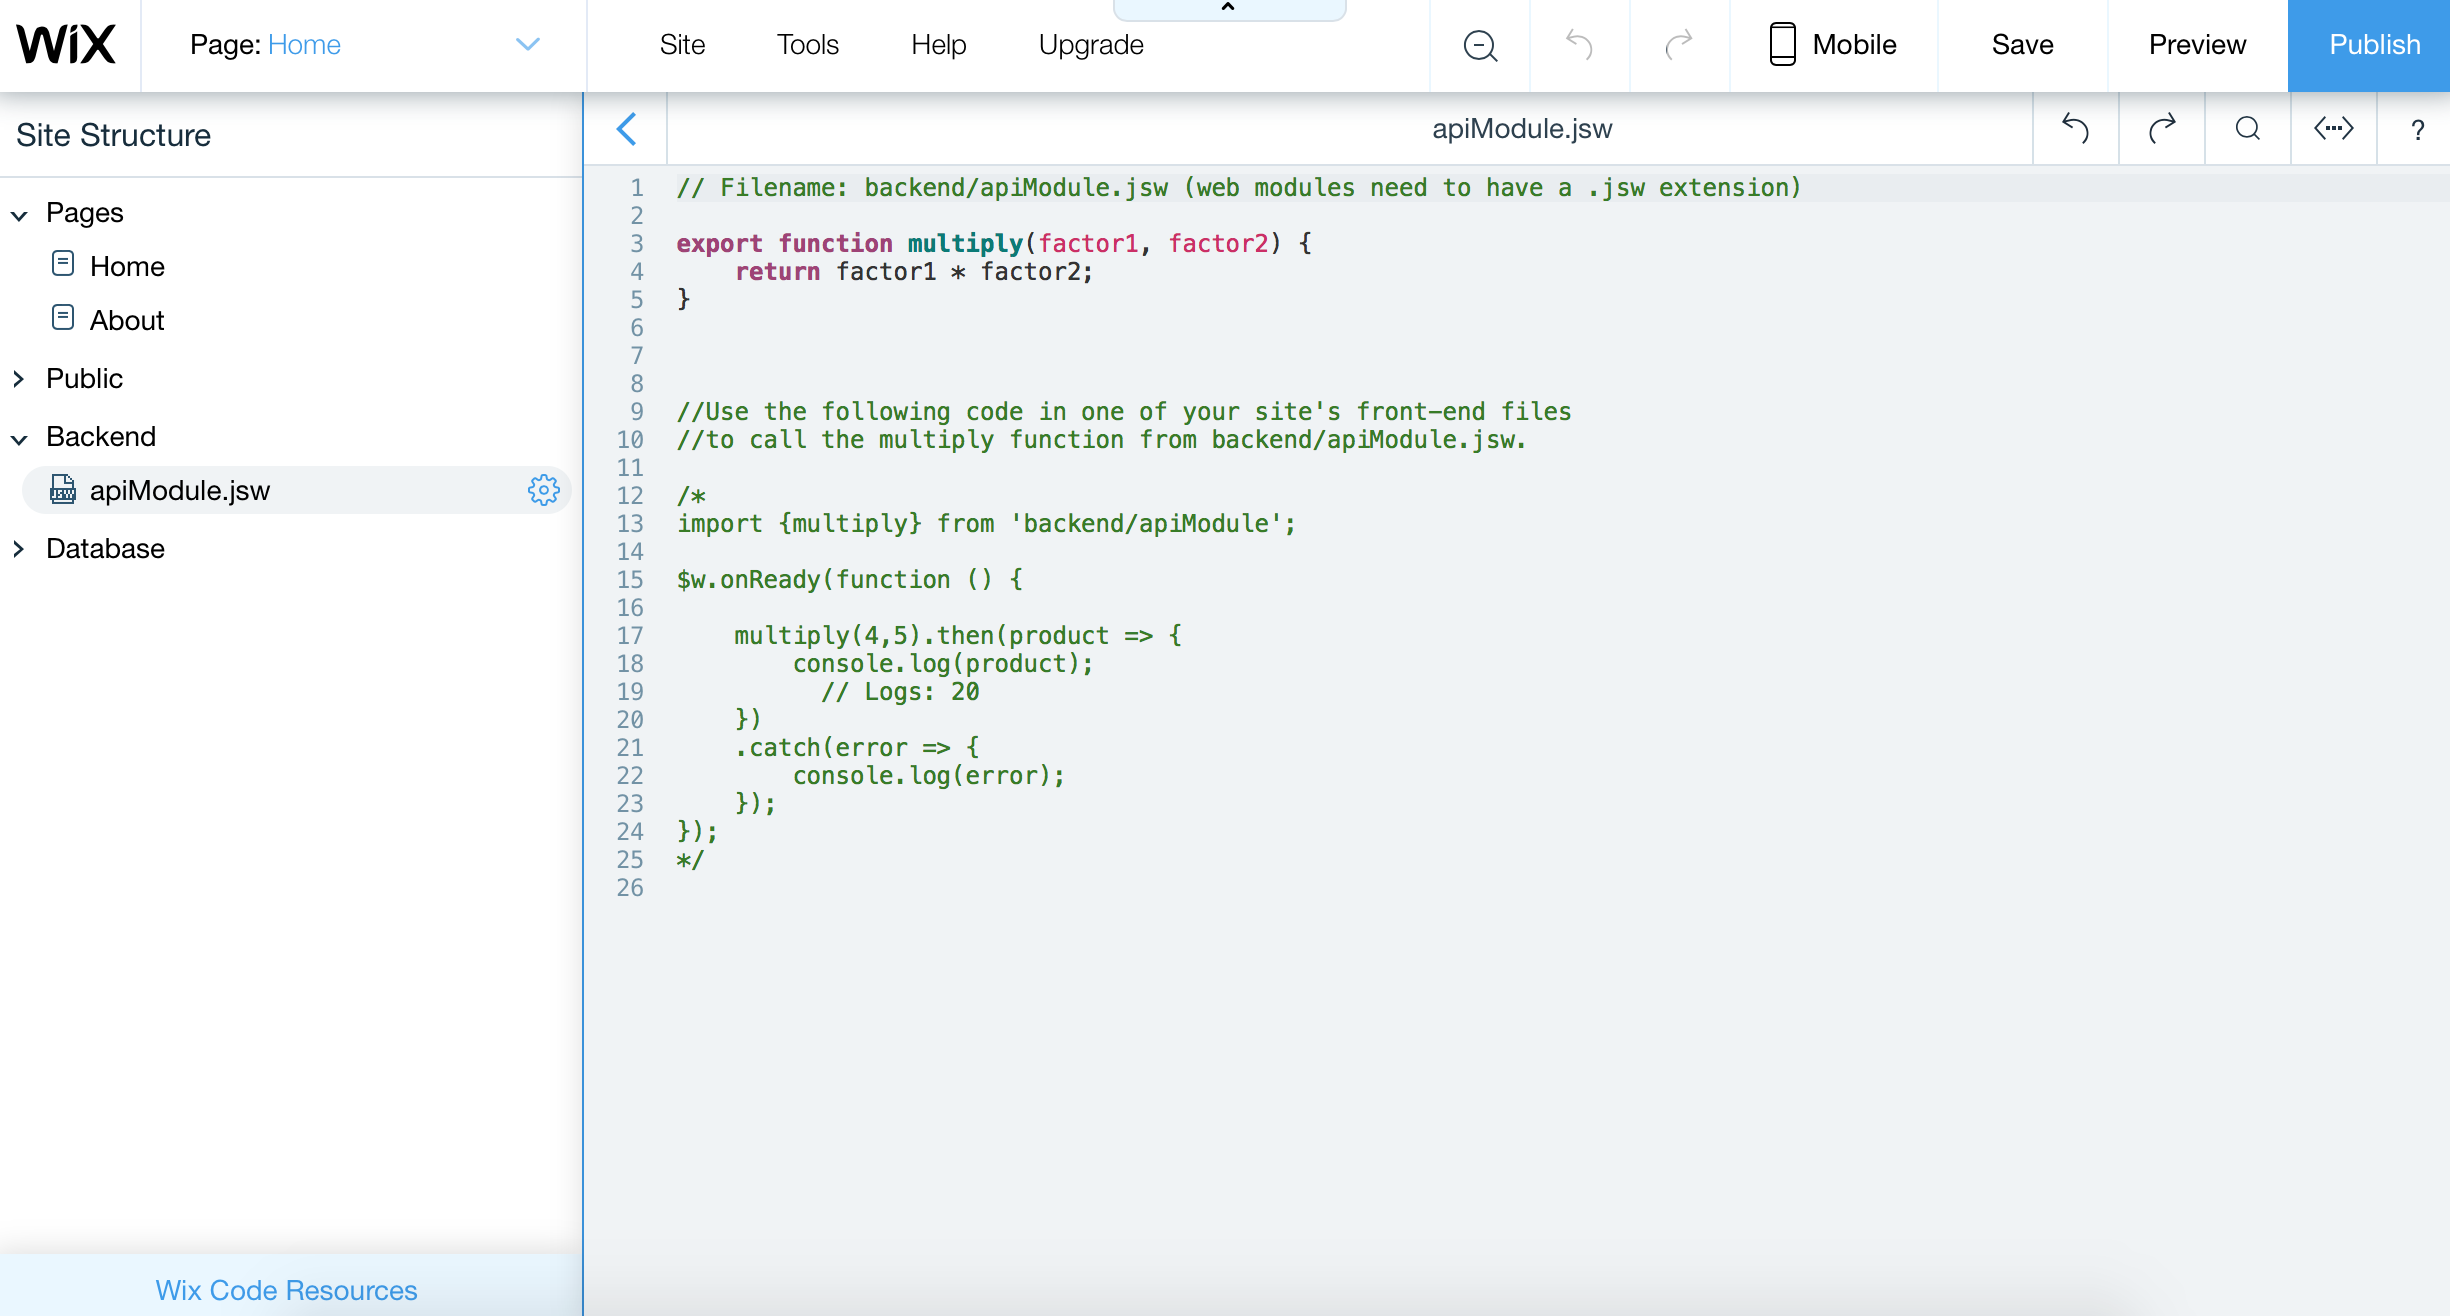This screenshot has height=1316, width=2450.
Task: Collapse the Backend section
Action: [x=19, y=439]
